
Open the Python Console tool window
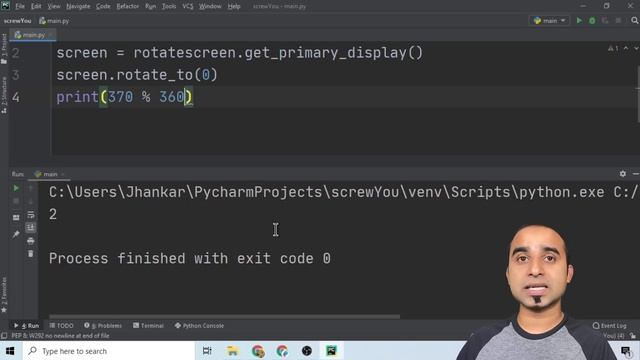point(199,326)
